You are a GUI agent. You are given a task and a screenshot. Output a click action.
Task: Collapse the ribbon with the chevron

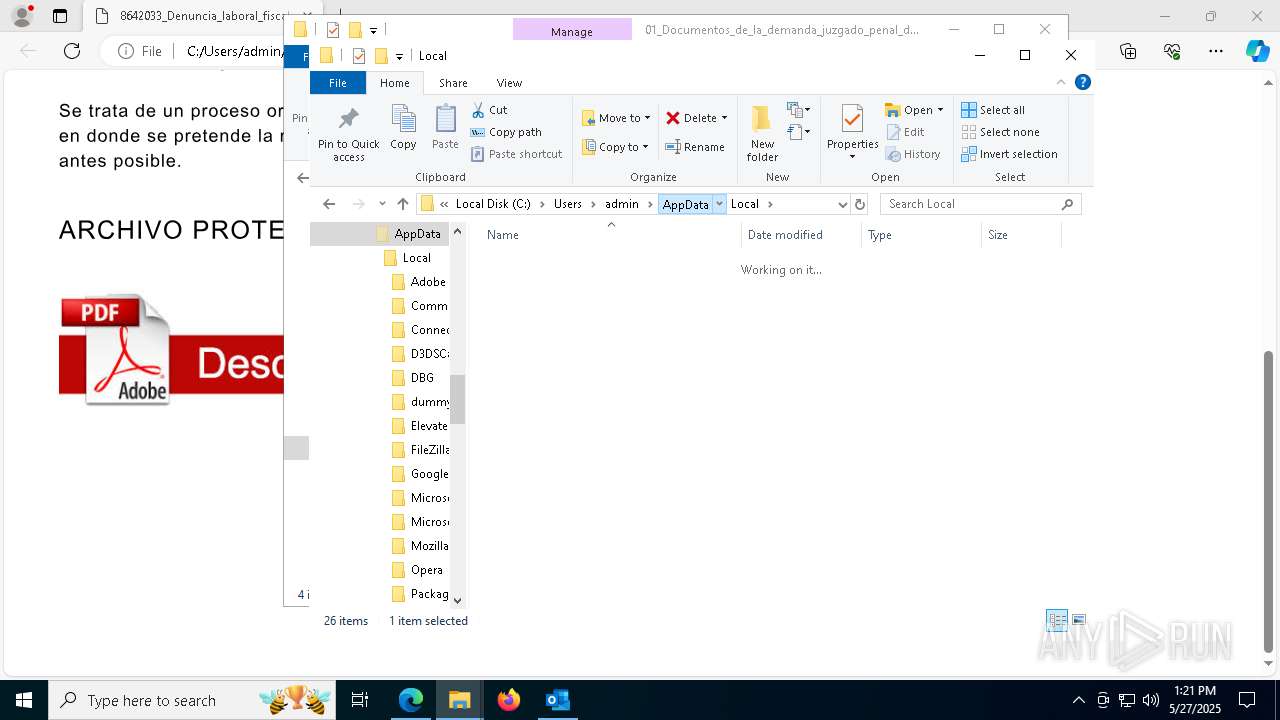coord(1061,82)
